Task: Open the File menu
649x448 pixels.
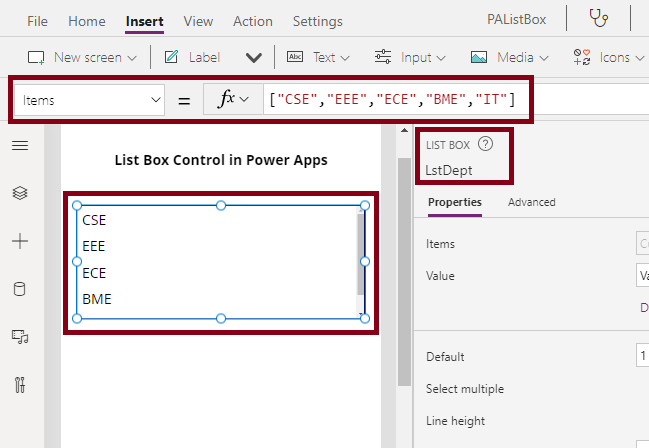Action: click(x=37, y=21)
